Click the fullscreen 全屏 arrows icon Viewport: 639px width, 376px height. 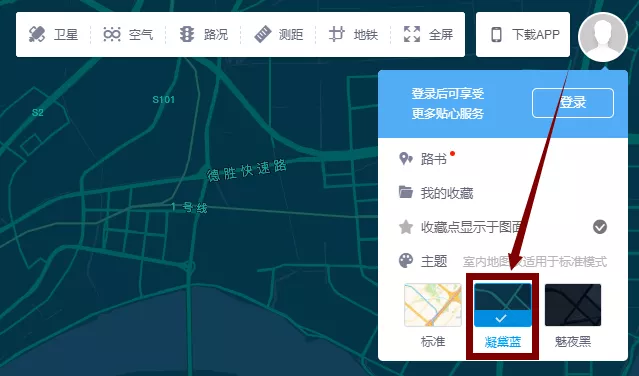coord(412,34)
